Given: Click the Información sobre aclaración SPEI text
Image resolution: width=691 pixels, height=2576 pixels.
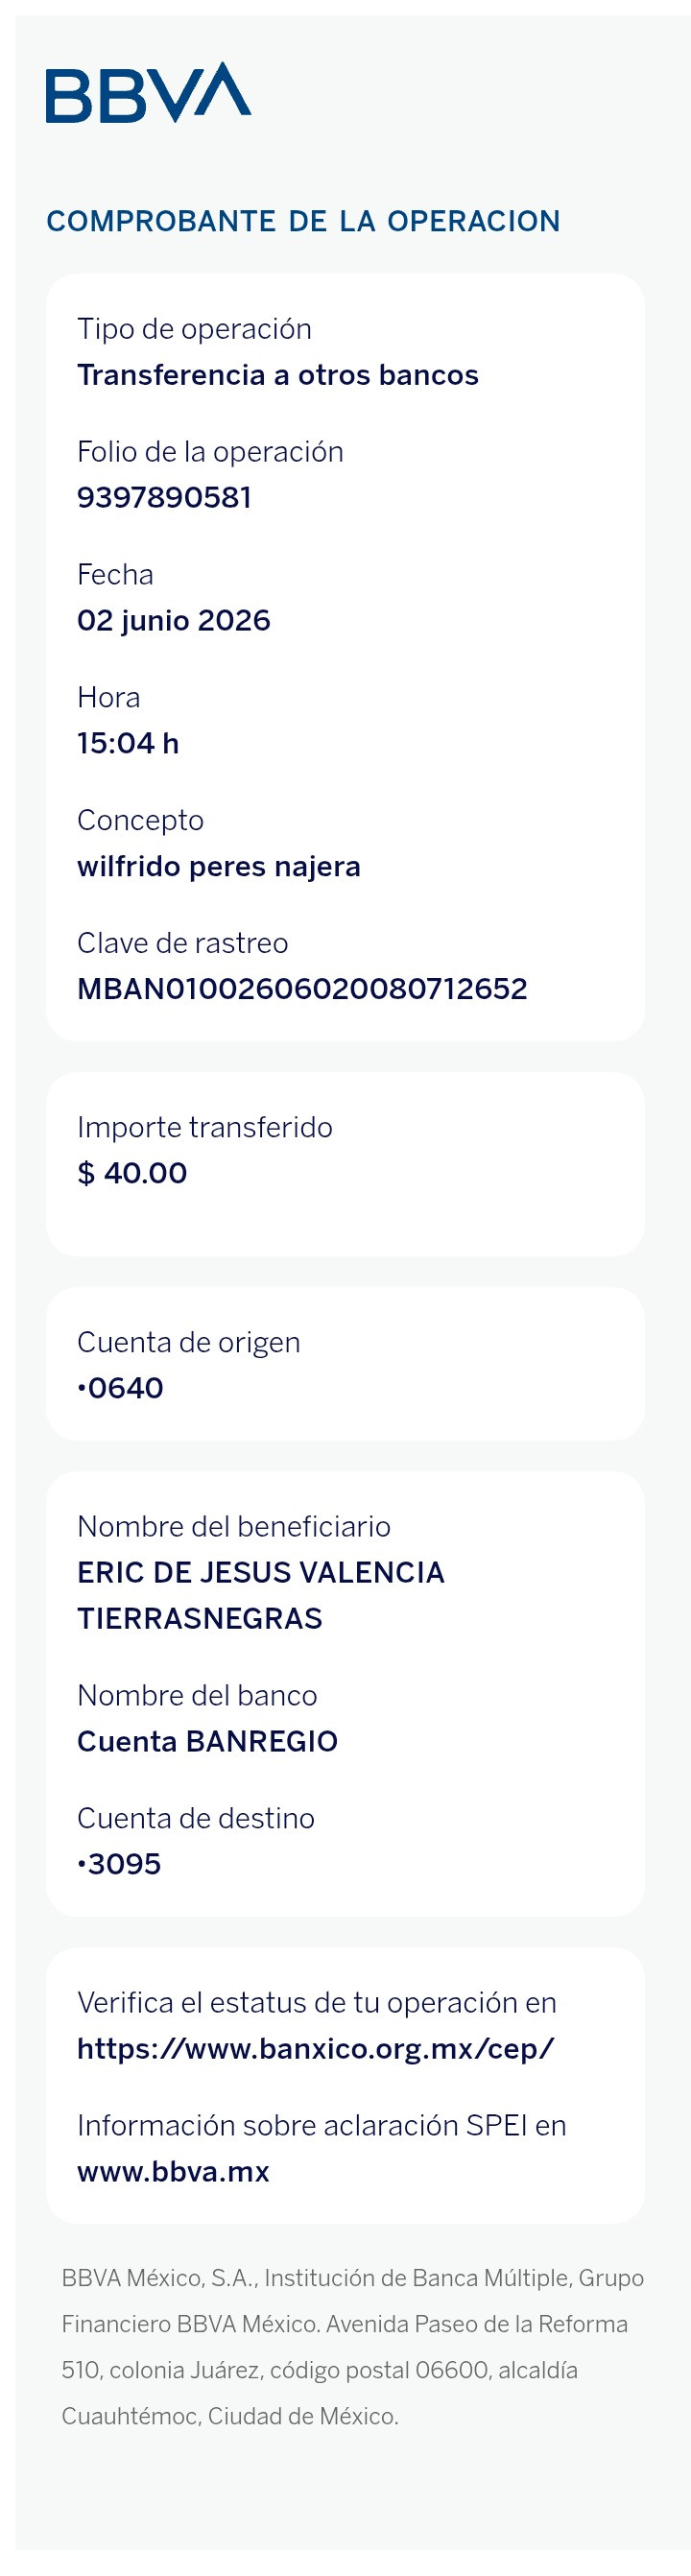Looking at the screenshot, I should point(322,2125).
